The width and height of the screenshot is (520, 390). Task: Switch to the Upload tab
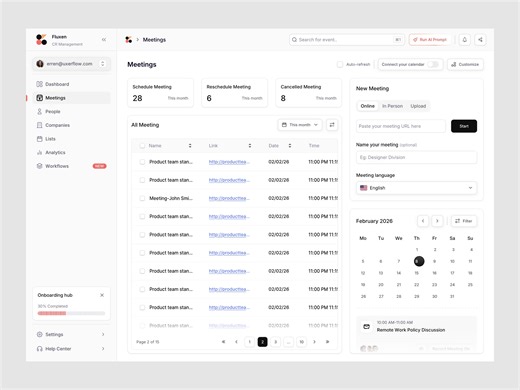click(418, 106)
